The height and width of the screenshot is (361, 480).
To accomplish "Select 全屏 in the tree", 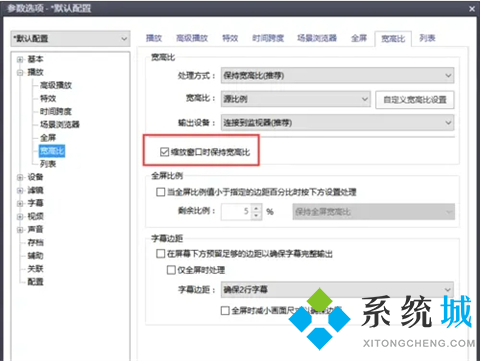I will [48, 138].
